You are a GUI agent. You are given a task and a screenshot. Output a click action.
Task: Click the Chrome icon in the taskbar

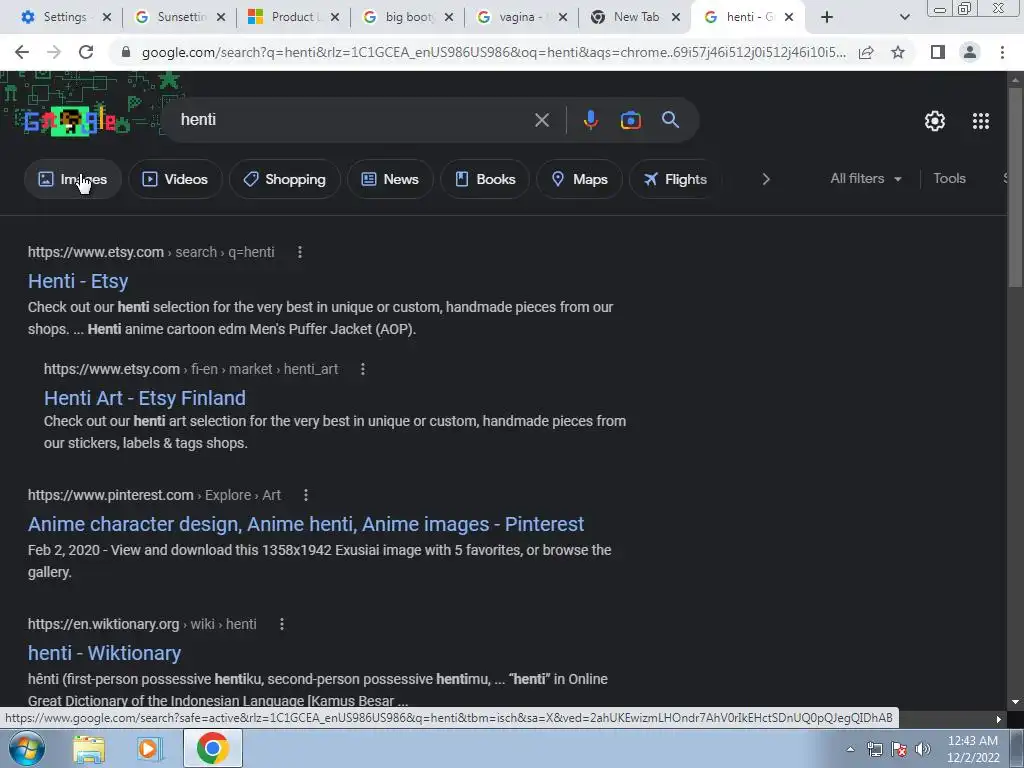point(212,748)
